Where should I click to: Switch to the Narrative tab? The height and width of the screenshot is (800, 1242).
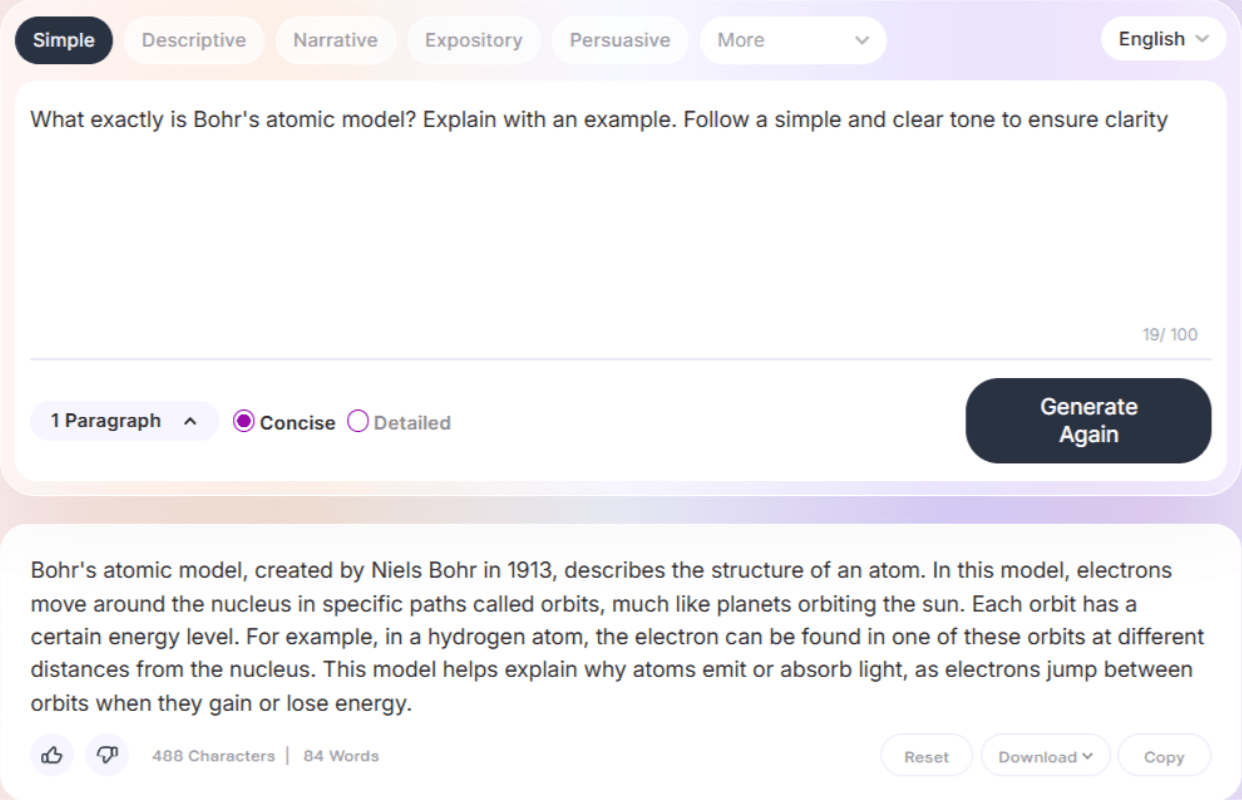pyautogui.click(x=335, y=41)
